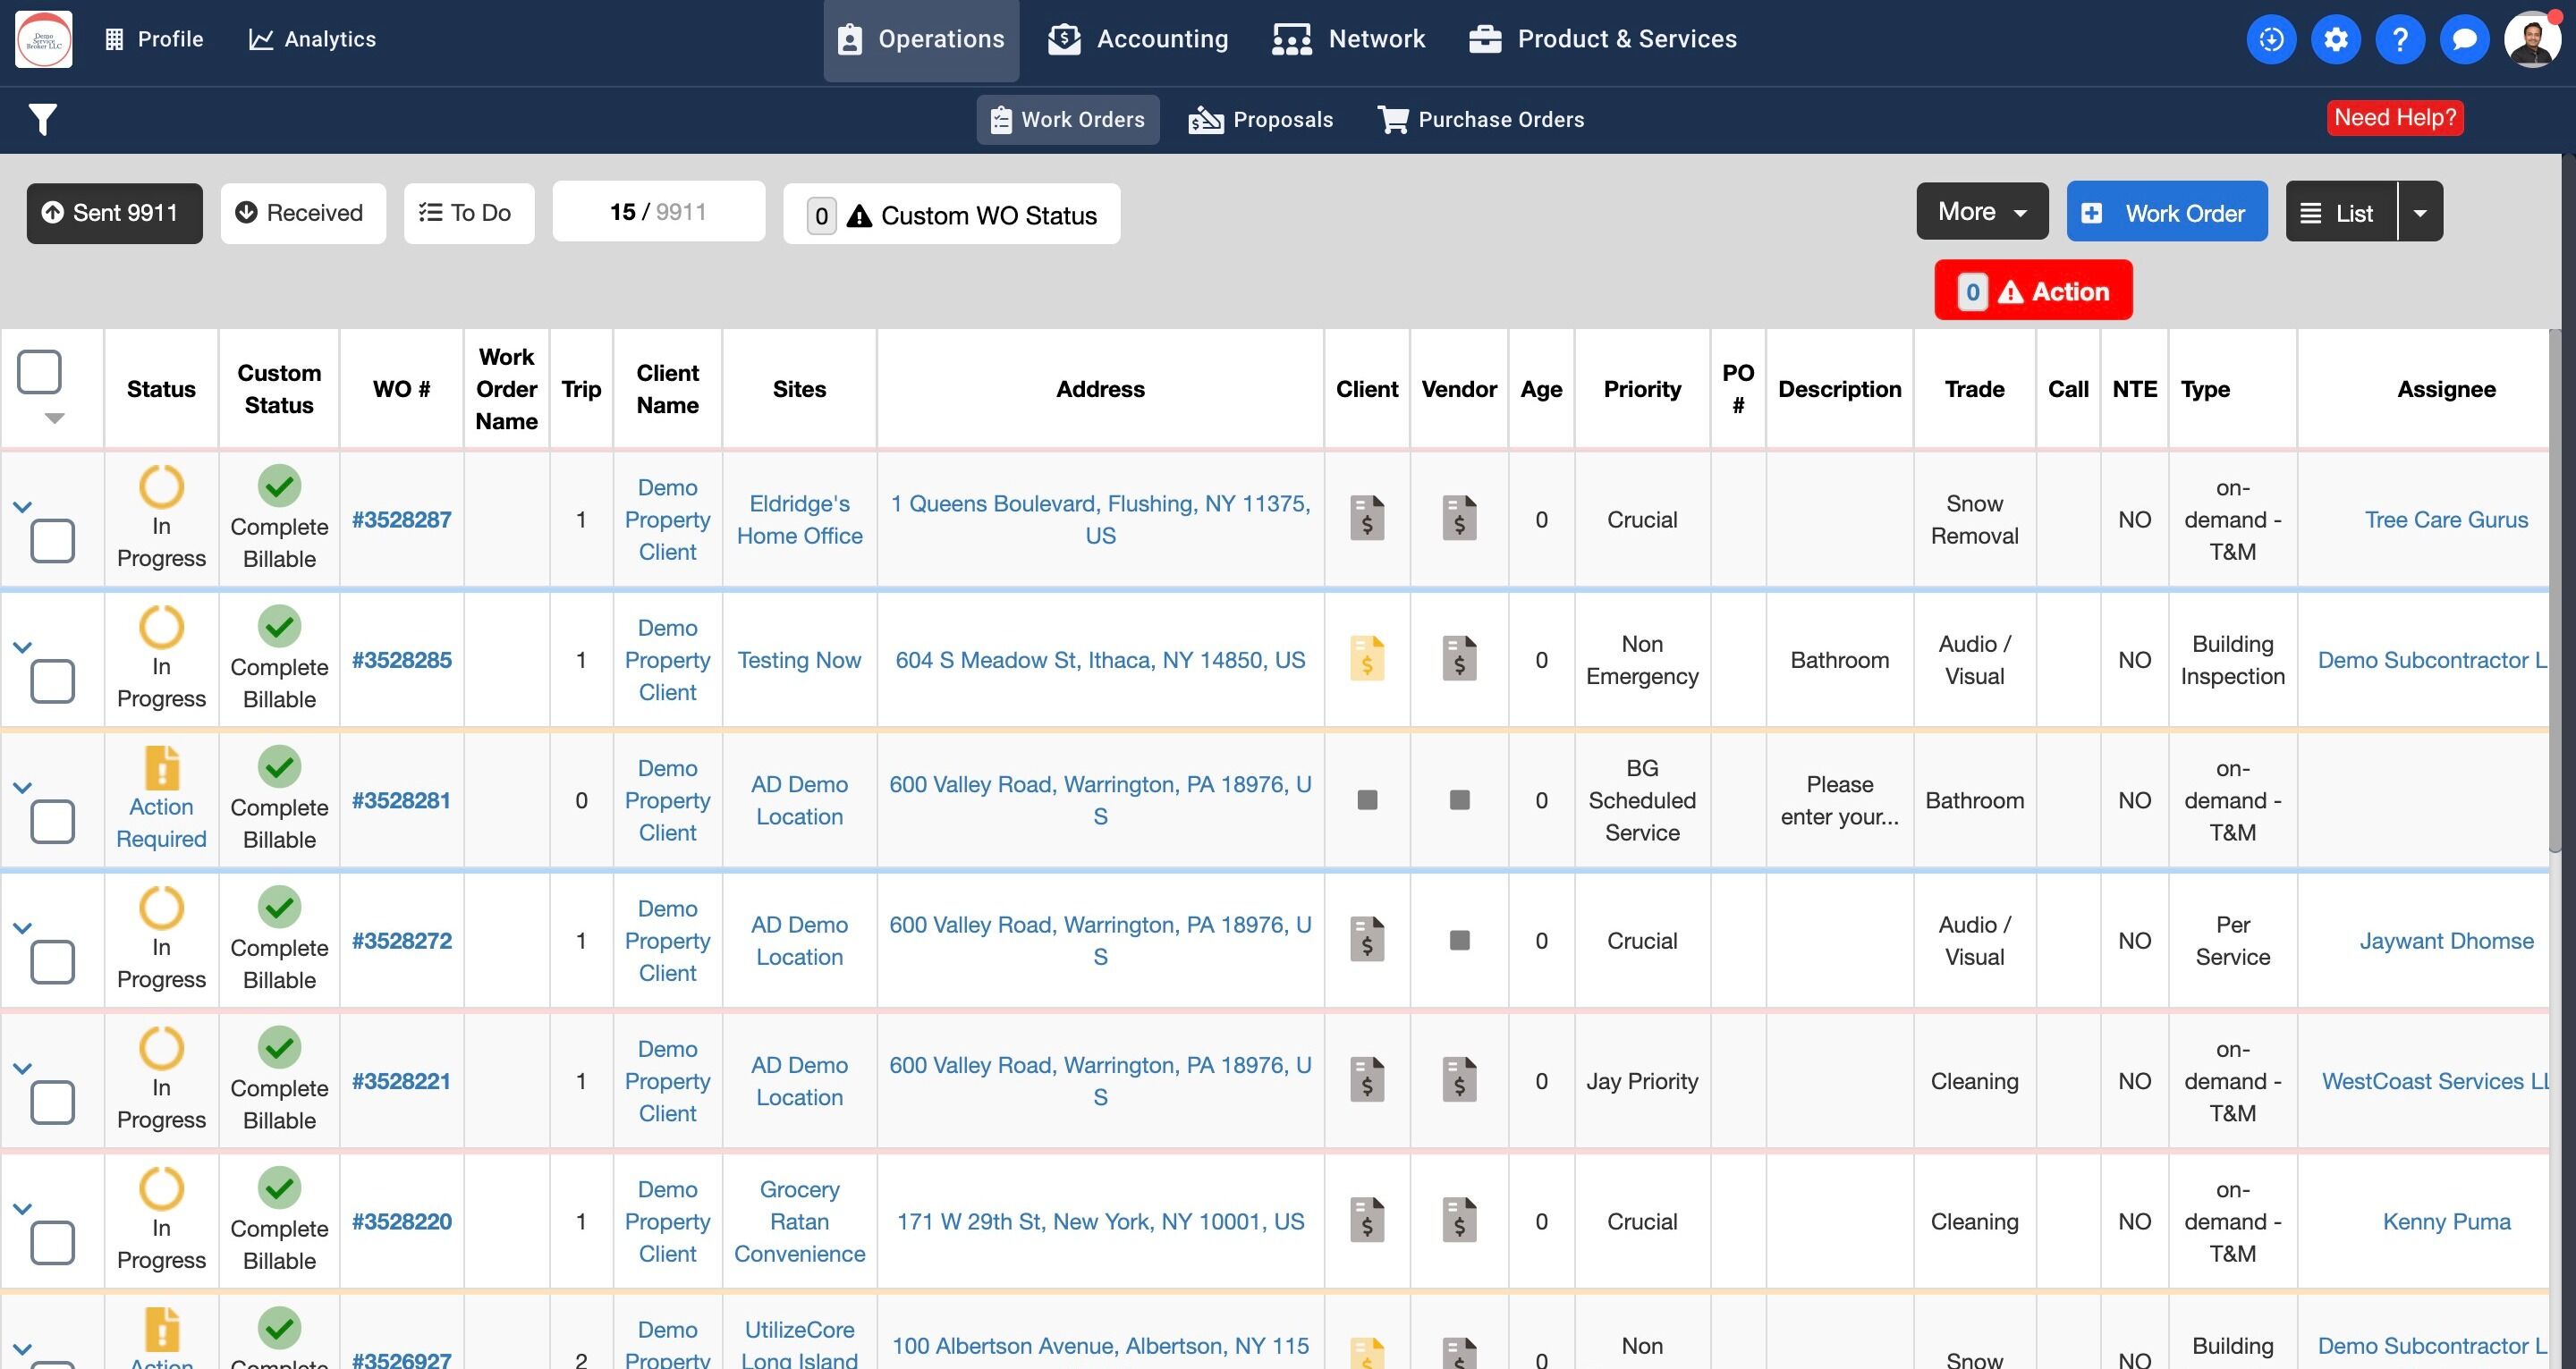Switch to the Proposals tab
2576x1369 pixels.
[1260, 120]
